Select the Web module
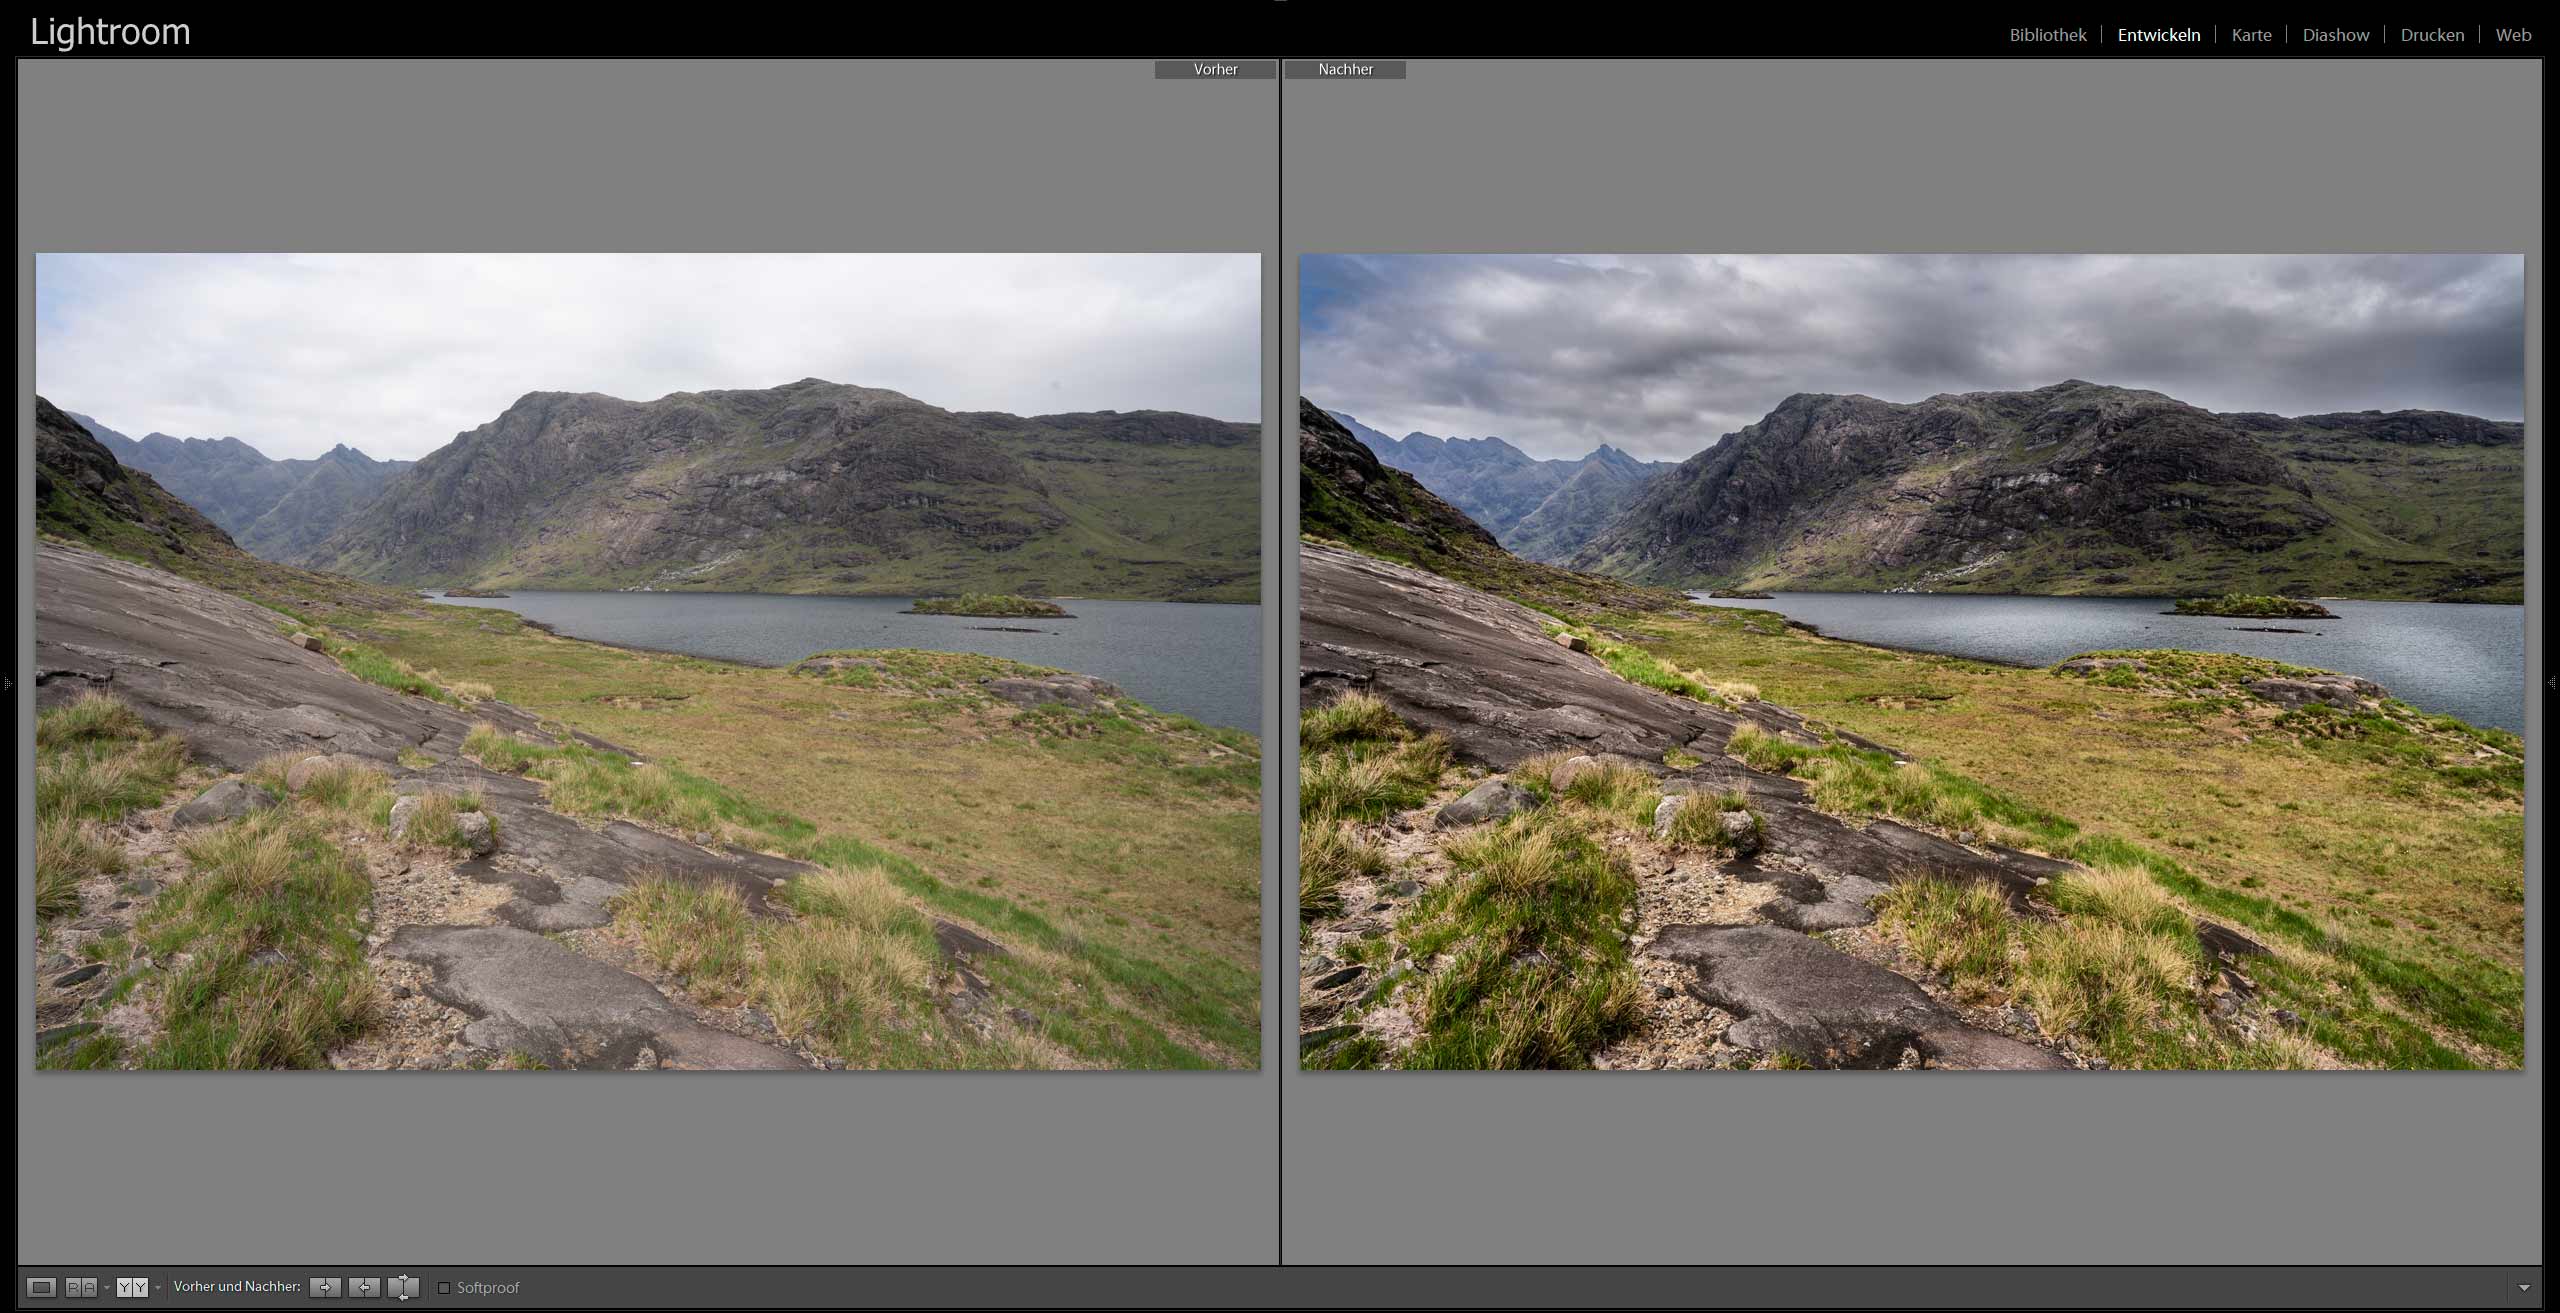Screen dimensions: 2560x1313 [x=2513, y=35]
